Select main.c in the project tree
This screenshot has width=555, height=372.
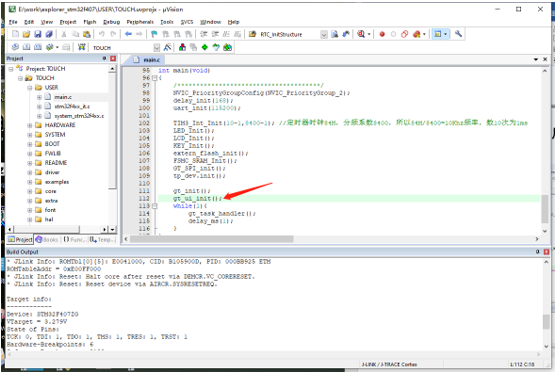[x=63, y=97]
